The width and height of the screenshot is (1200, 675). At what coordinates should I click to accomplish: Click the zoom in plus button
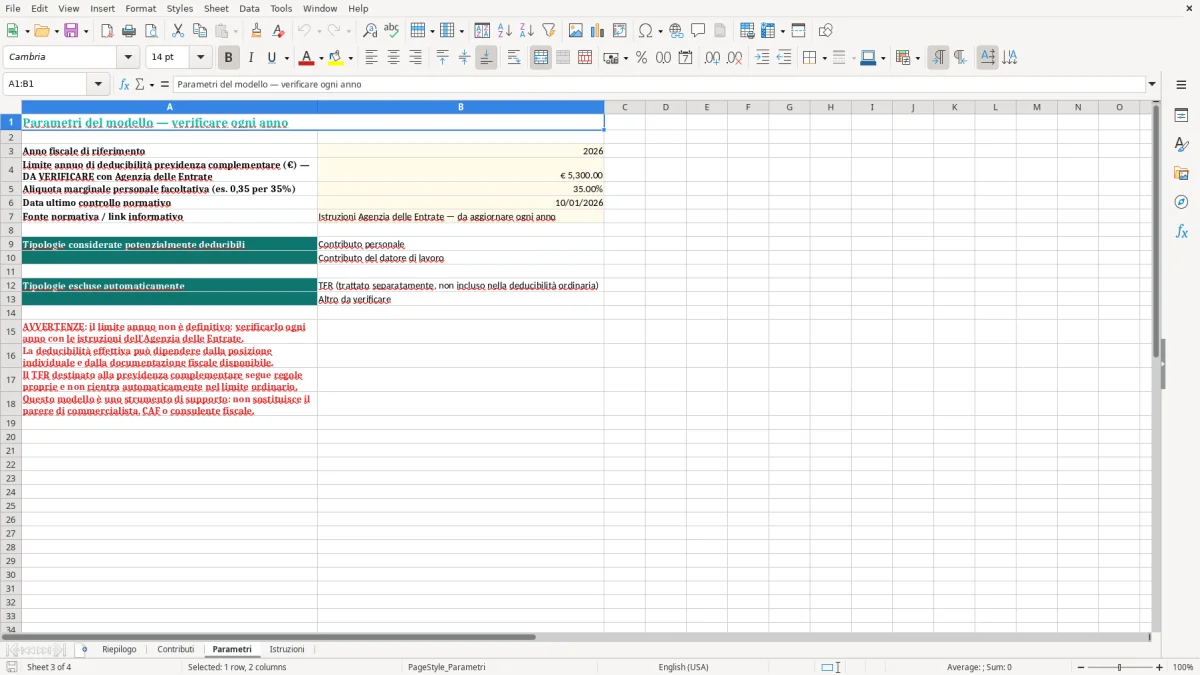coord(1160,667)
